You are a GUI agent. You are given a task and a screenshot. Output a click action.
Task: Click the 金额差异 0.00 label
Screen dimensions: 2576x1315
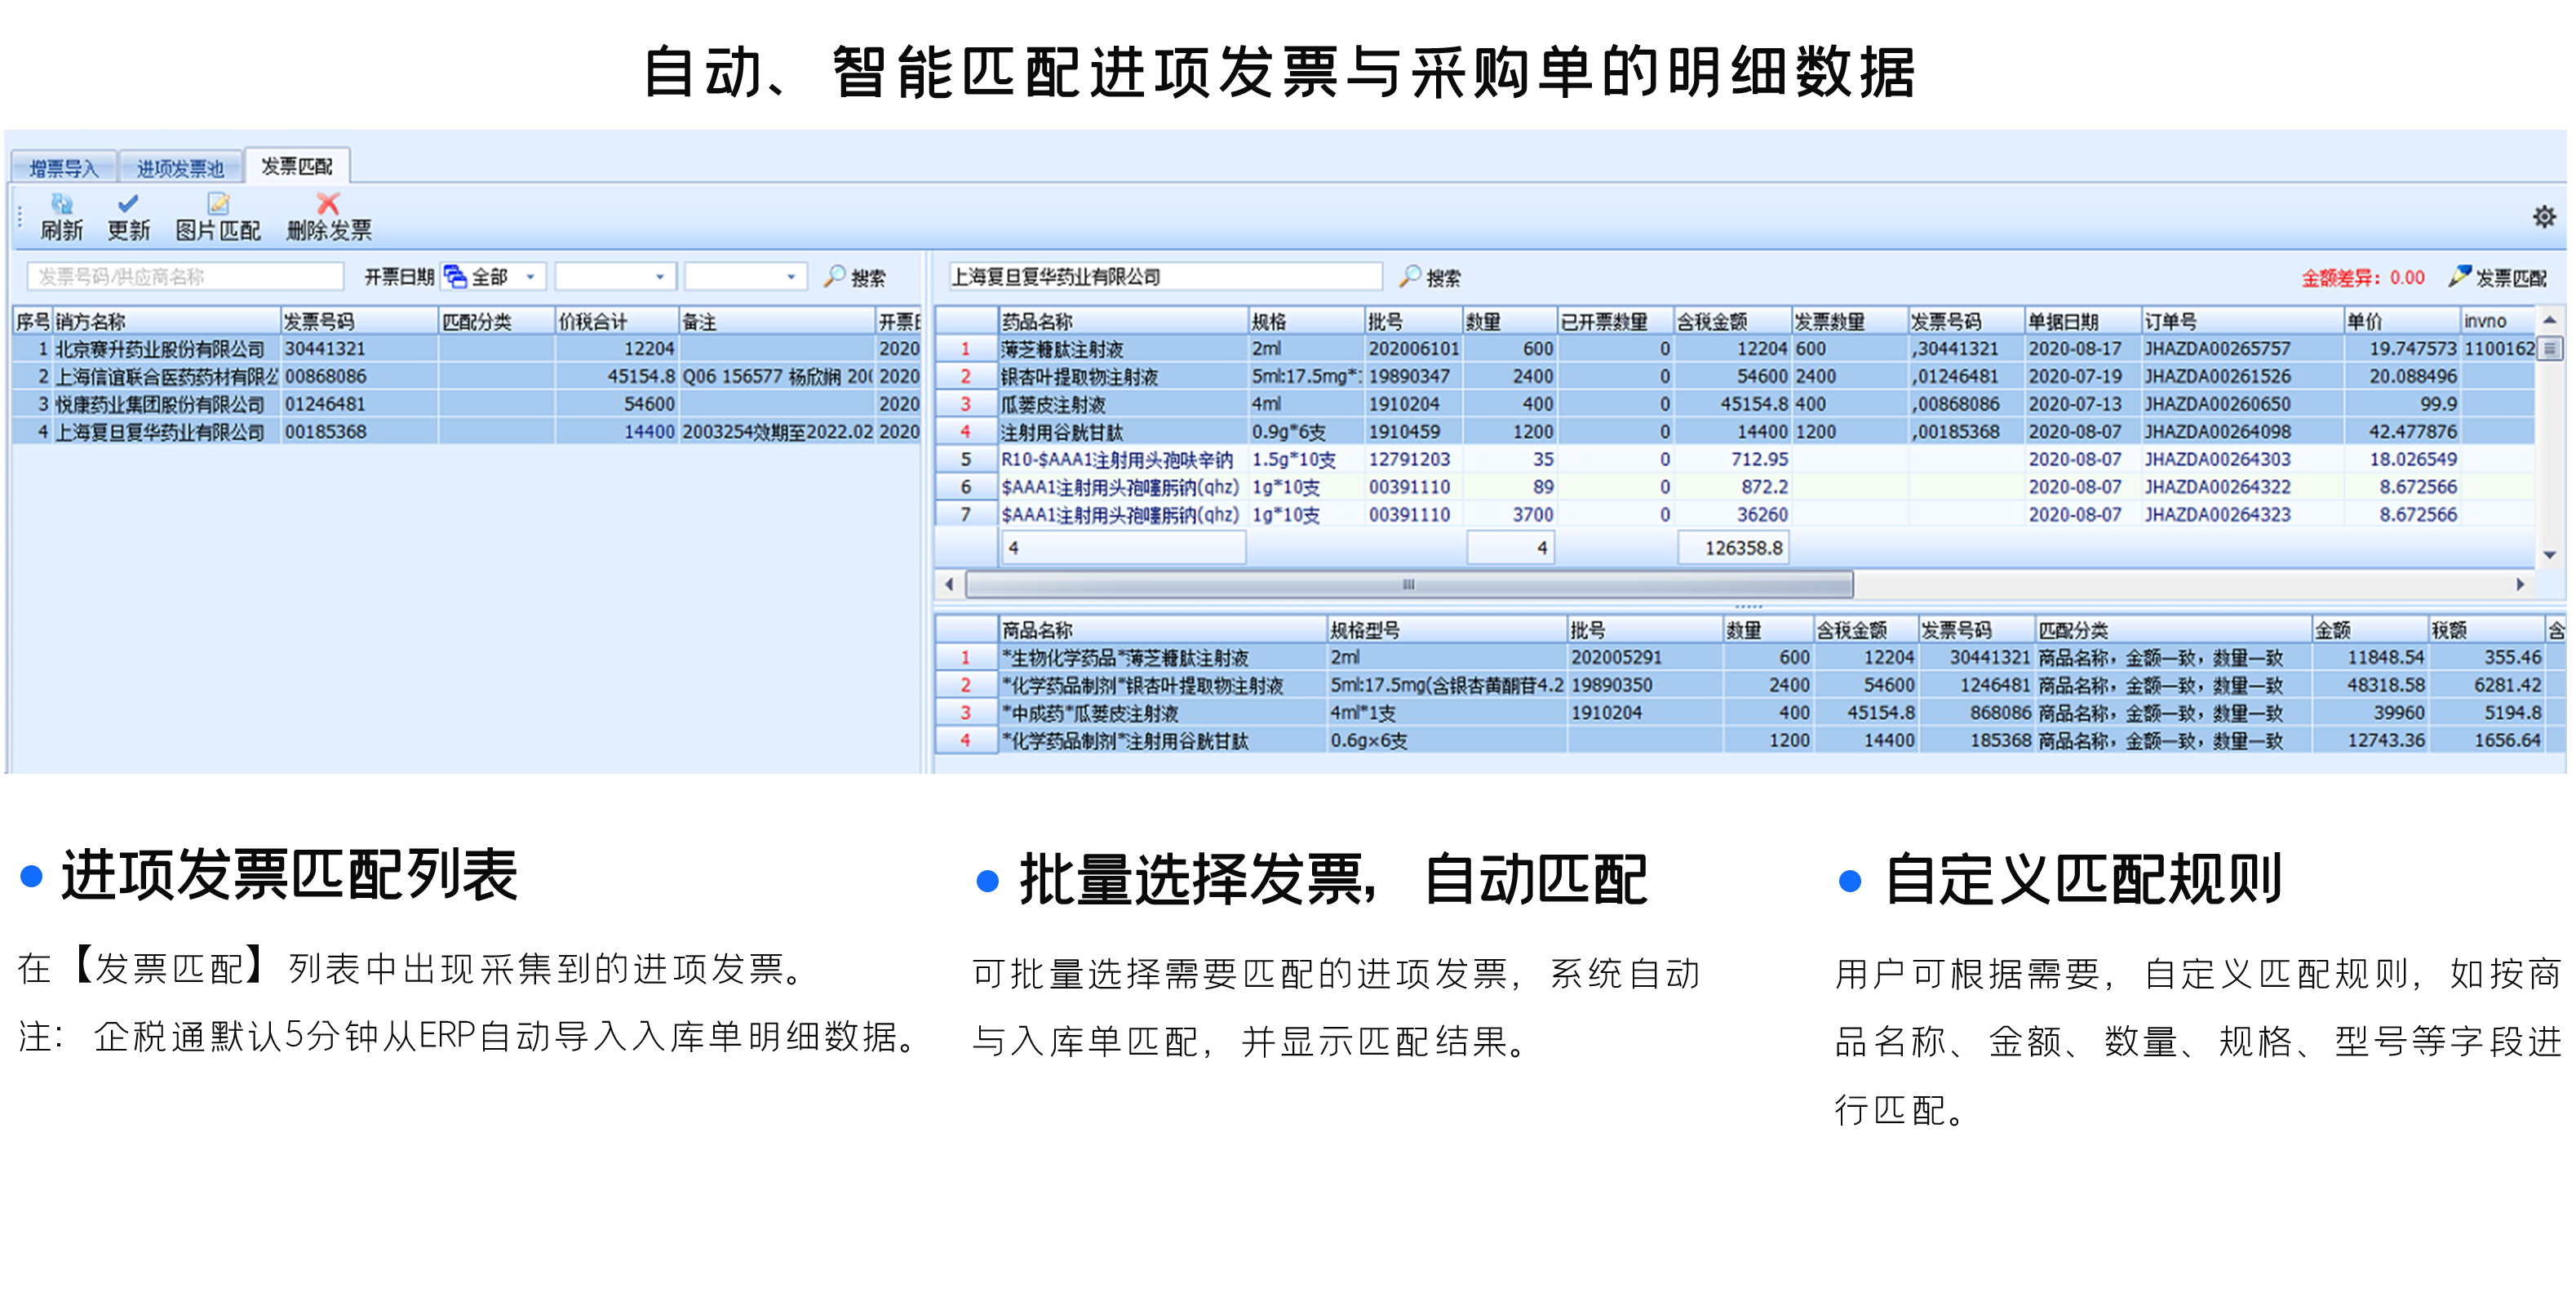point(2363,277)
